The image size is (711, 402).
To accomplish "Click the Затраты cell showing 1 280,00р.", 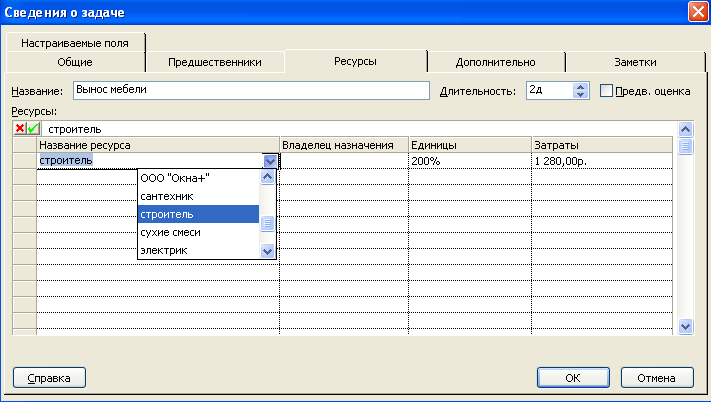I will [x=602, y=161].
